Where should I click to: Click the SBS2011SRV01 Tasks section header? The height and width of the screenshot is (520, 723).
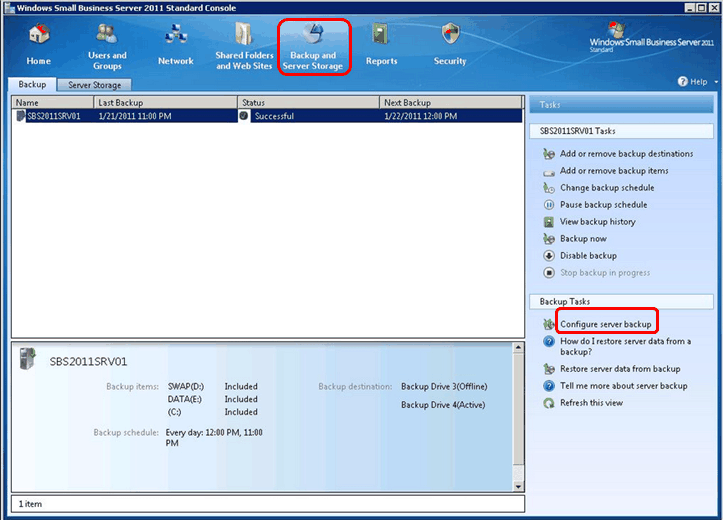[x=621, y=131]
